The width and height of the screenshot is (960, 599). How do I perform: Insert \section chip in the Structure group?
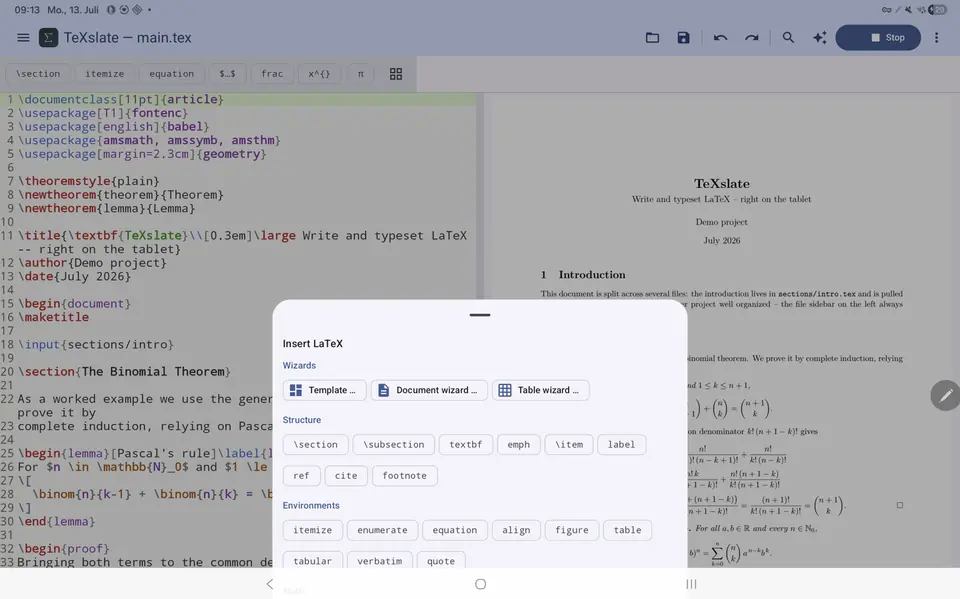[x=315, y=445]
